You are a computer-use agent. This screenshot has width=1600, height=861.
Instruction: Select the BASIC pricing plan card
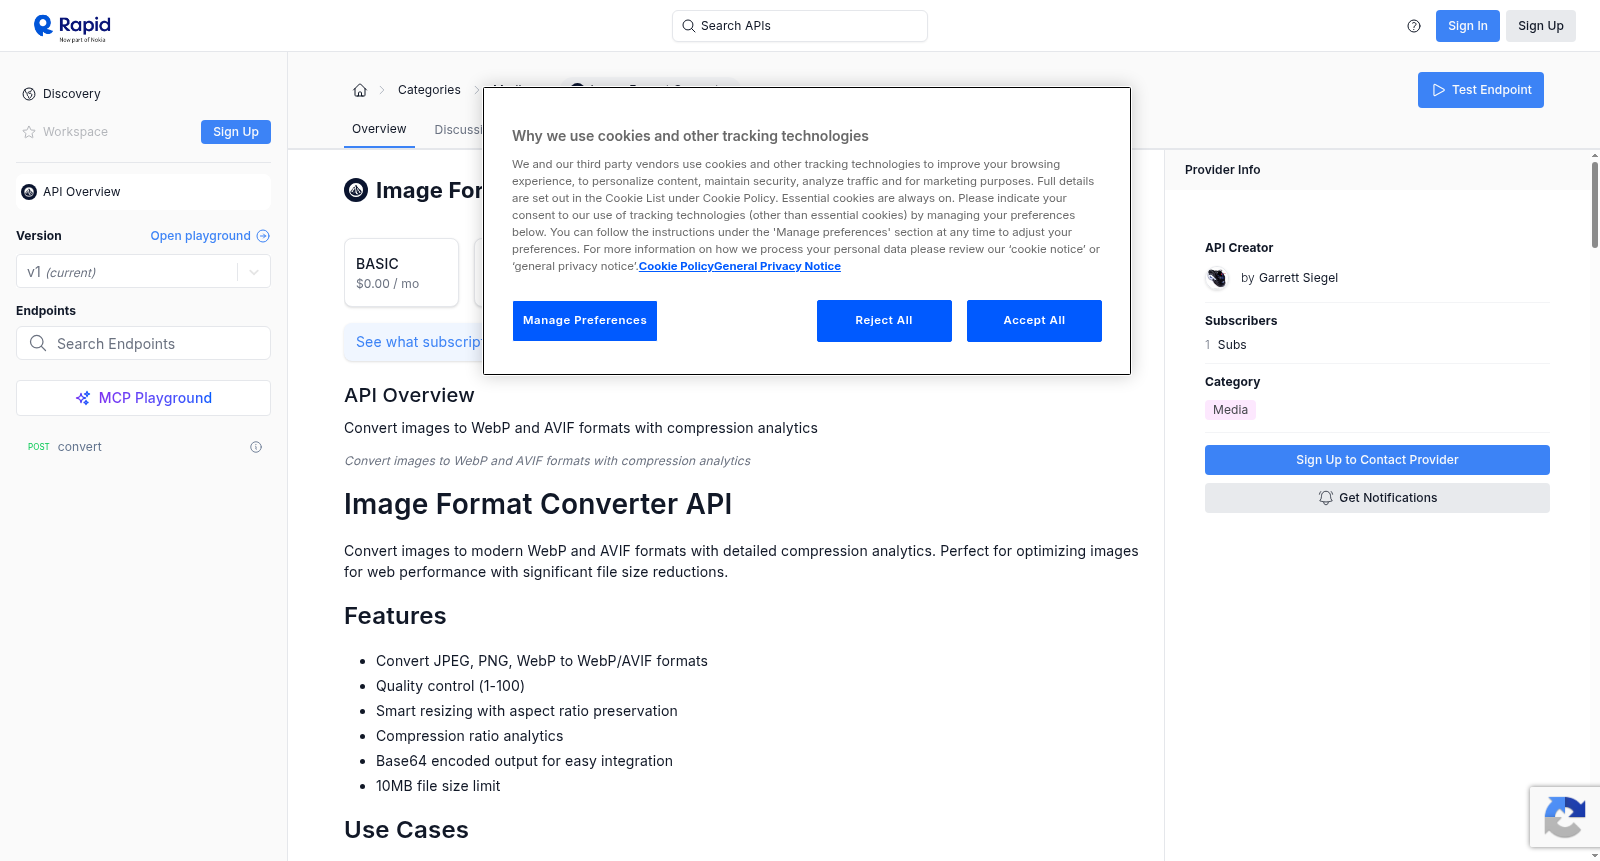coord(401,272)
